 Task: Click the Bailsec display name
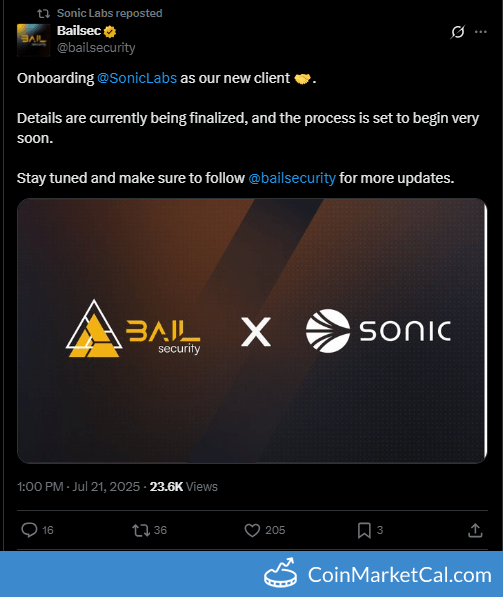coord(79,30)
